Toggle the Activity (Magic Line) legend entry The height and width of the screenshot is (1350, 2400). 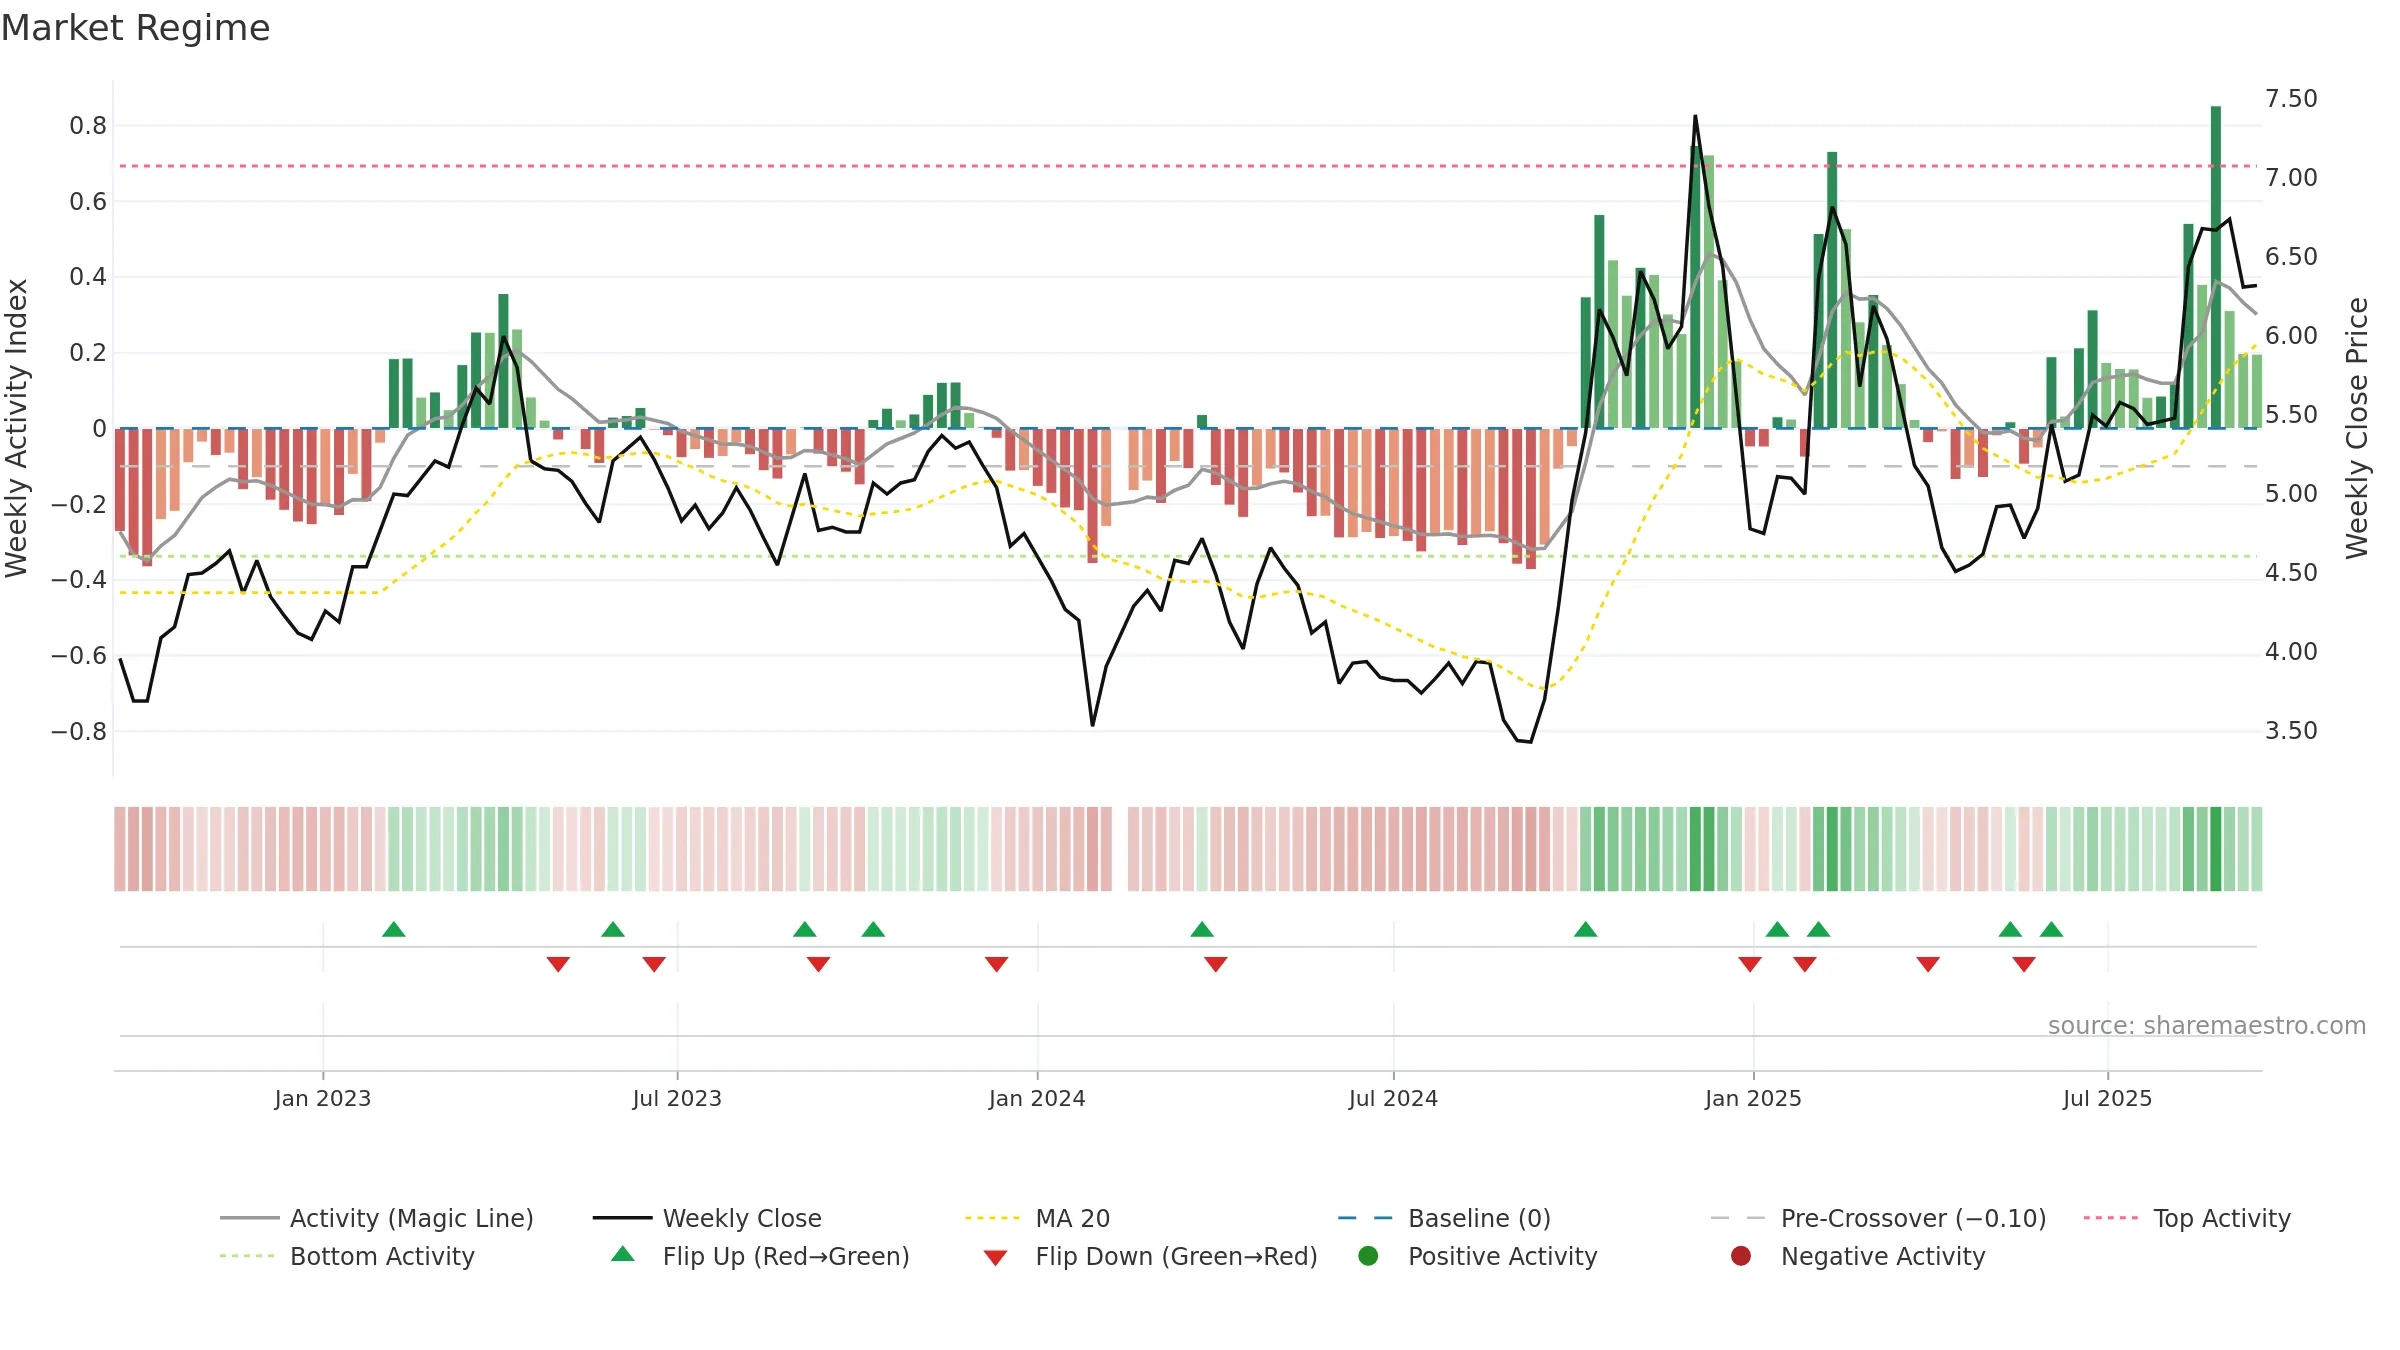point(377,1218)
